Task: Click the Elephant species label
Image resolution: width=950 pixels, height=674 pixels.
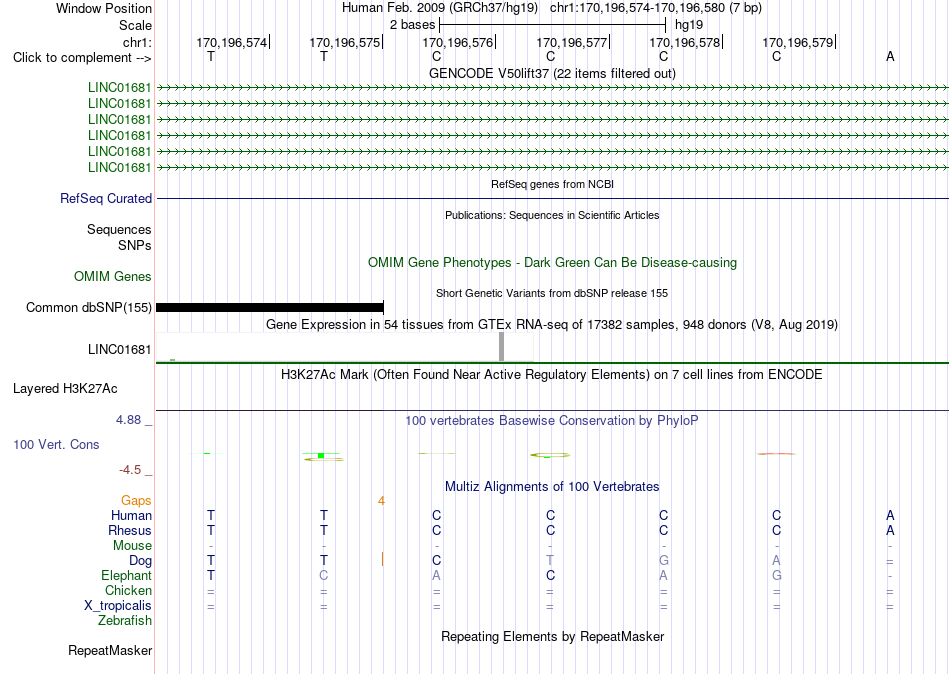Action: tap(126, 575)
